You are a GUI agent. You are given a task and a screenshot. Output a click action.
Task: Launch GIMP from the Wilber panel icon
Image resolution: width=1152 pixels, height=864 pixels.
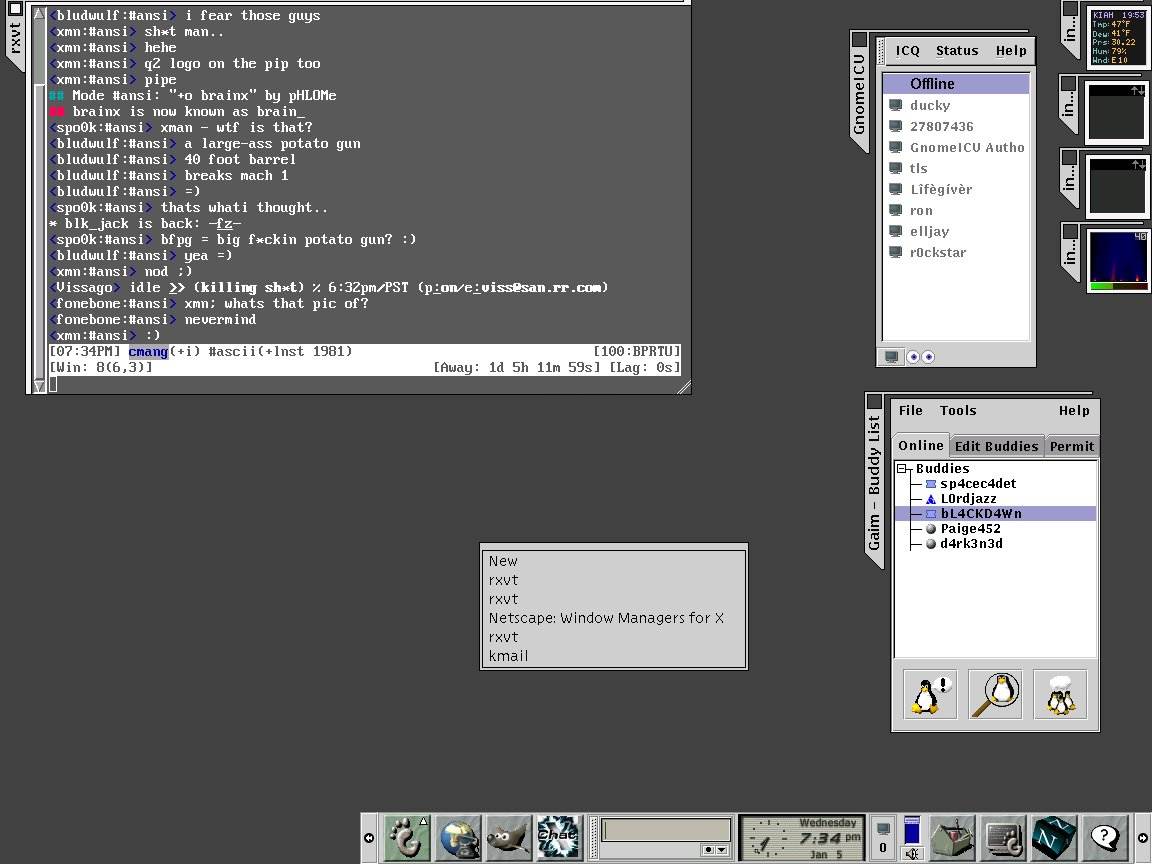[x=508, y=838]
